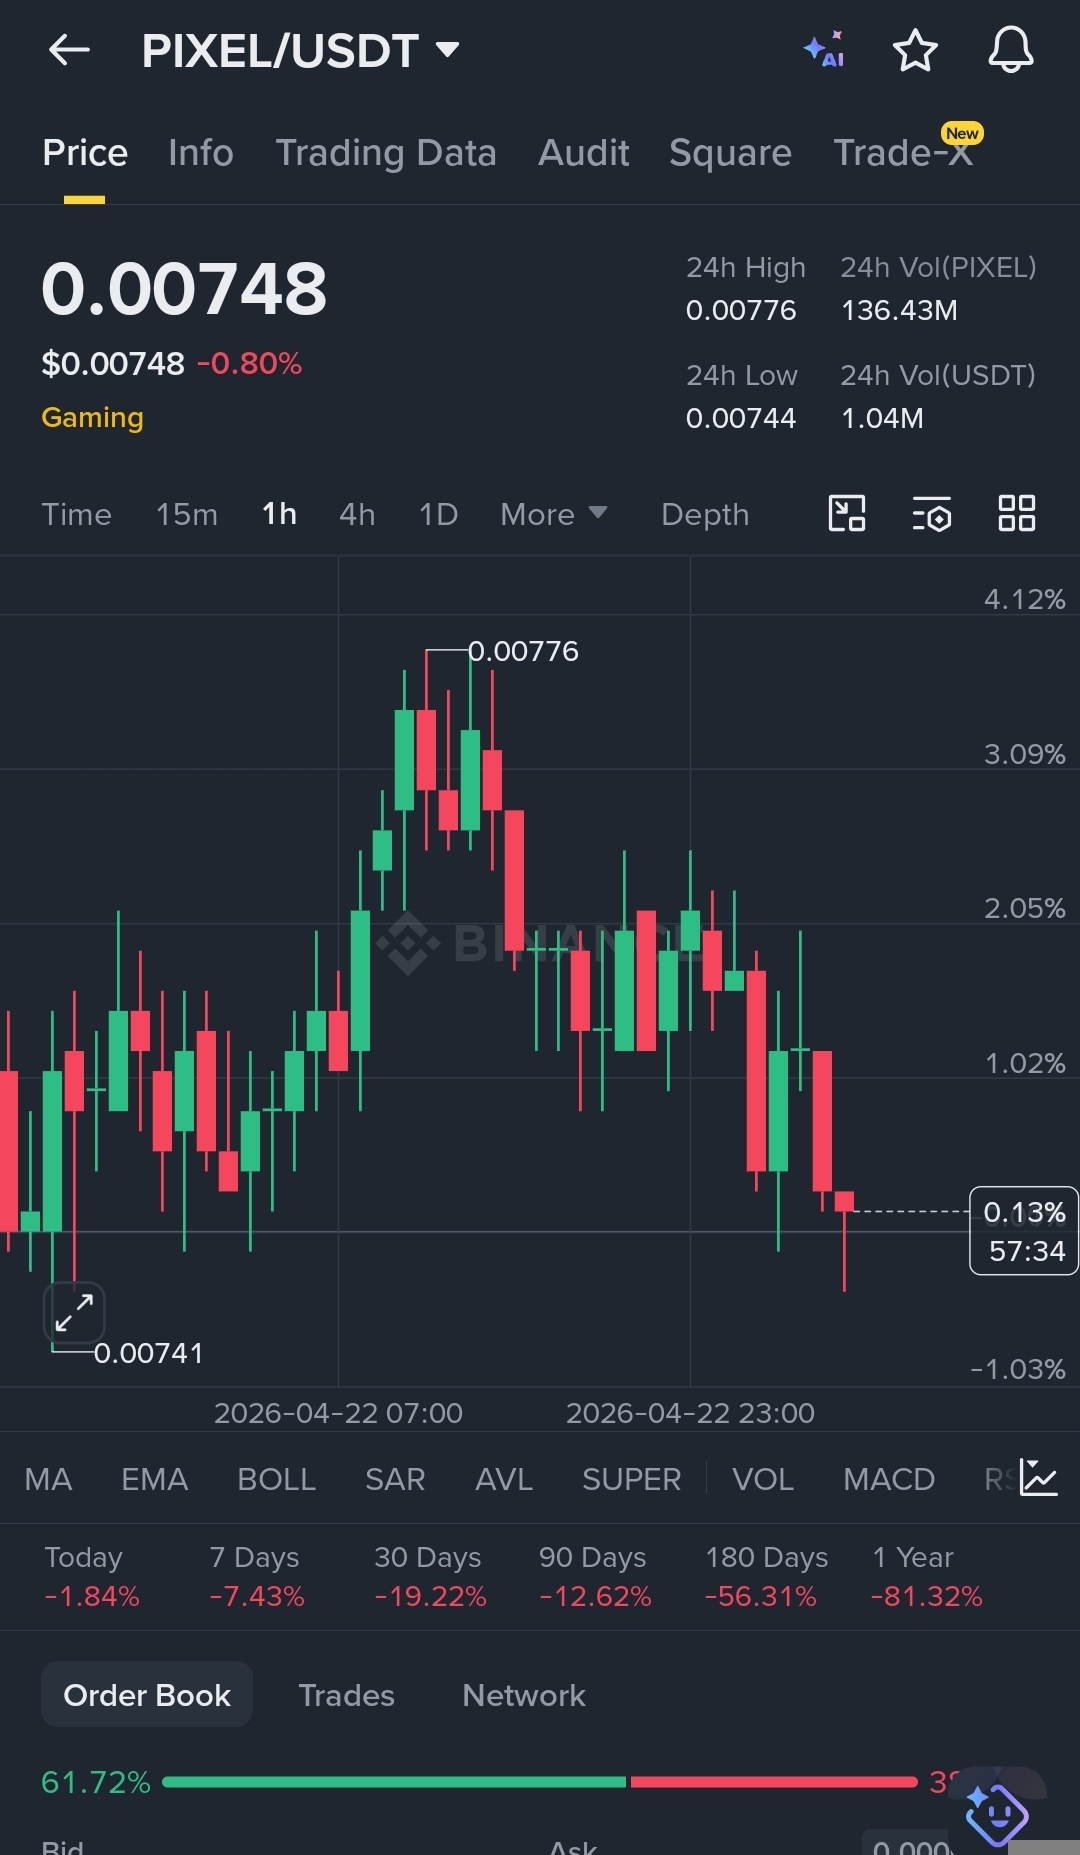The image size is (1080, 1855).
Task: Open chart settings icon
Action: click(x=932, y=514)
